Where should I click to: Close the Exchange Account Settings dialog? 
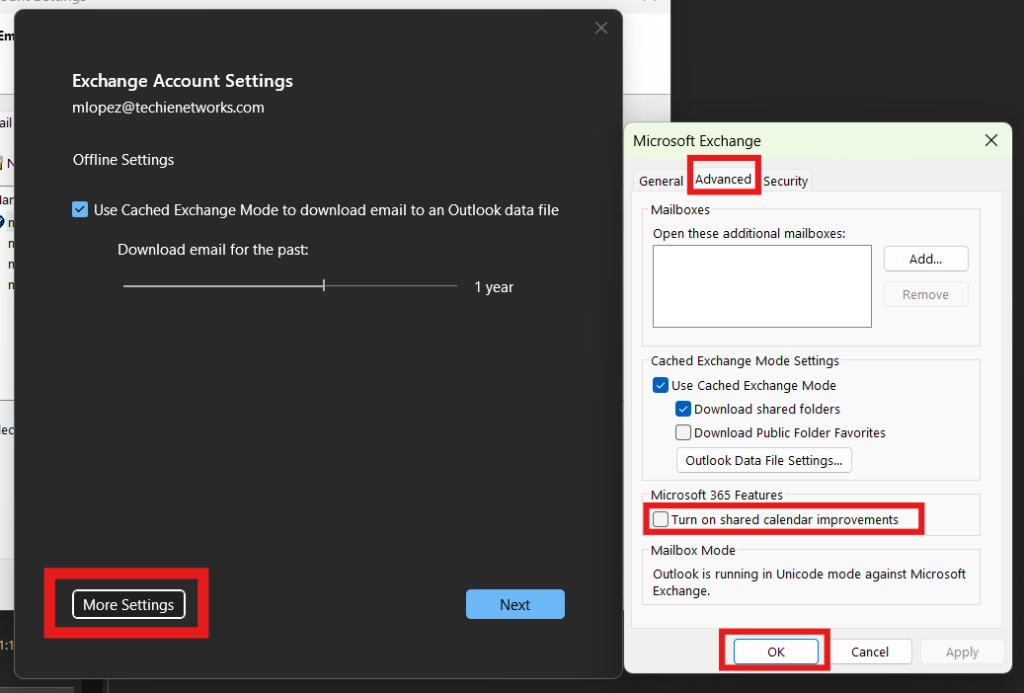tap(601, 28)
